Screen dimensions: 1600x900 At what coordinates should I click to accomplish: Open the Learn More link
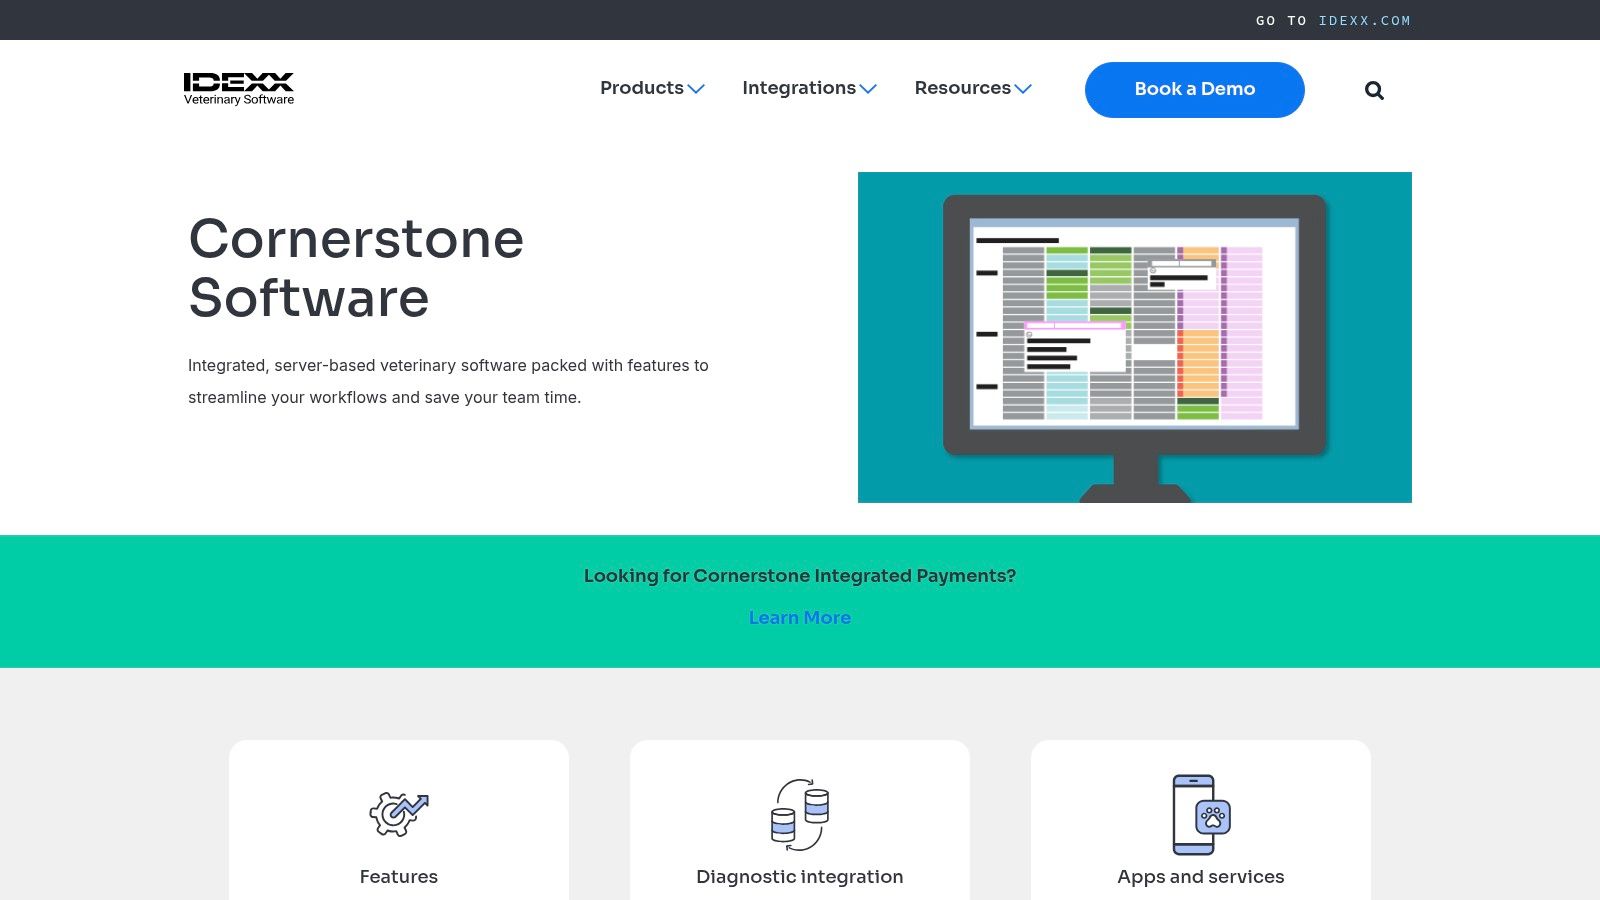click(799, 617)
